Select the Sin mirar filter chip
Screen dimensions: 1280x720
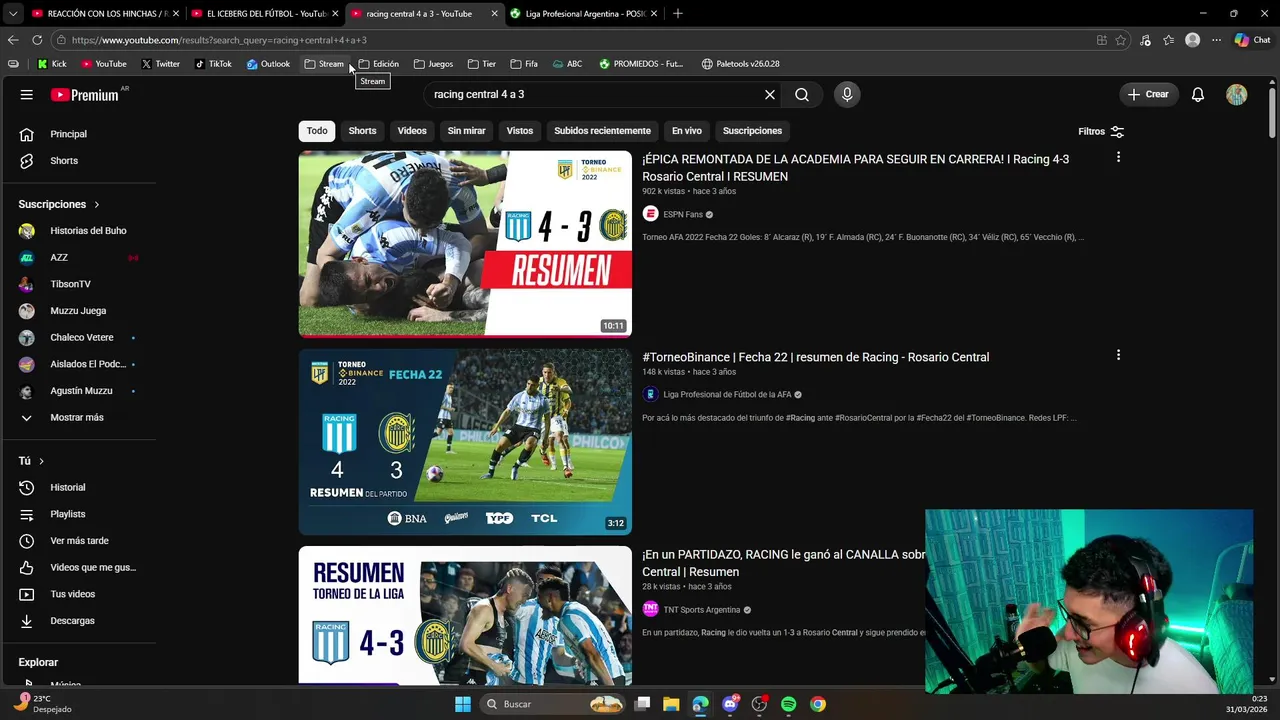coord(466,131)
